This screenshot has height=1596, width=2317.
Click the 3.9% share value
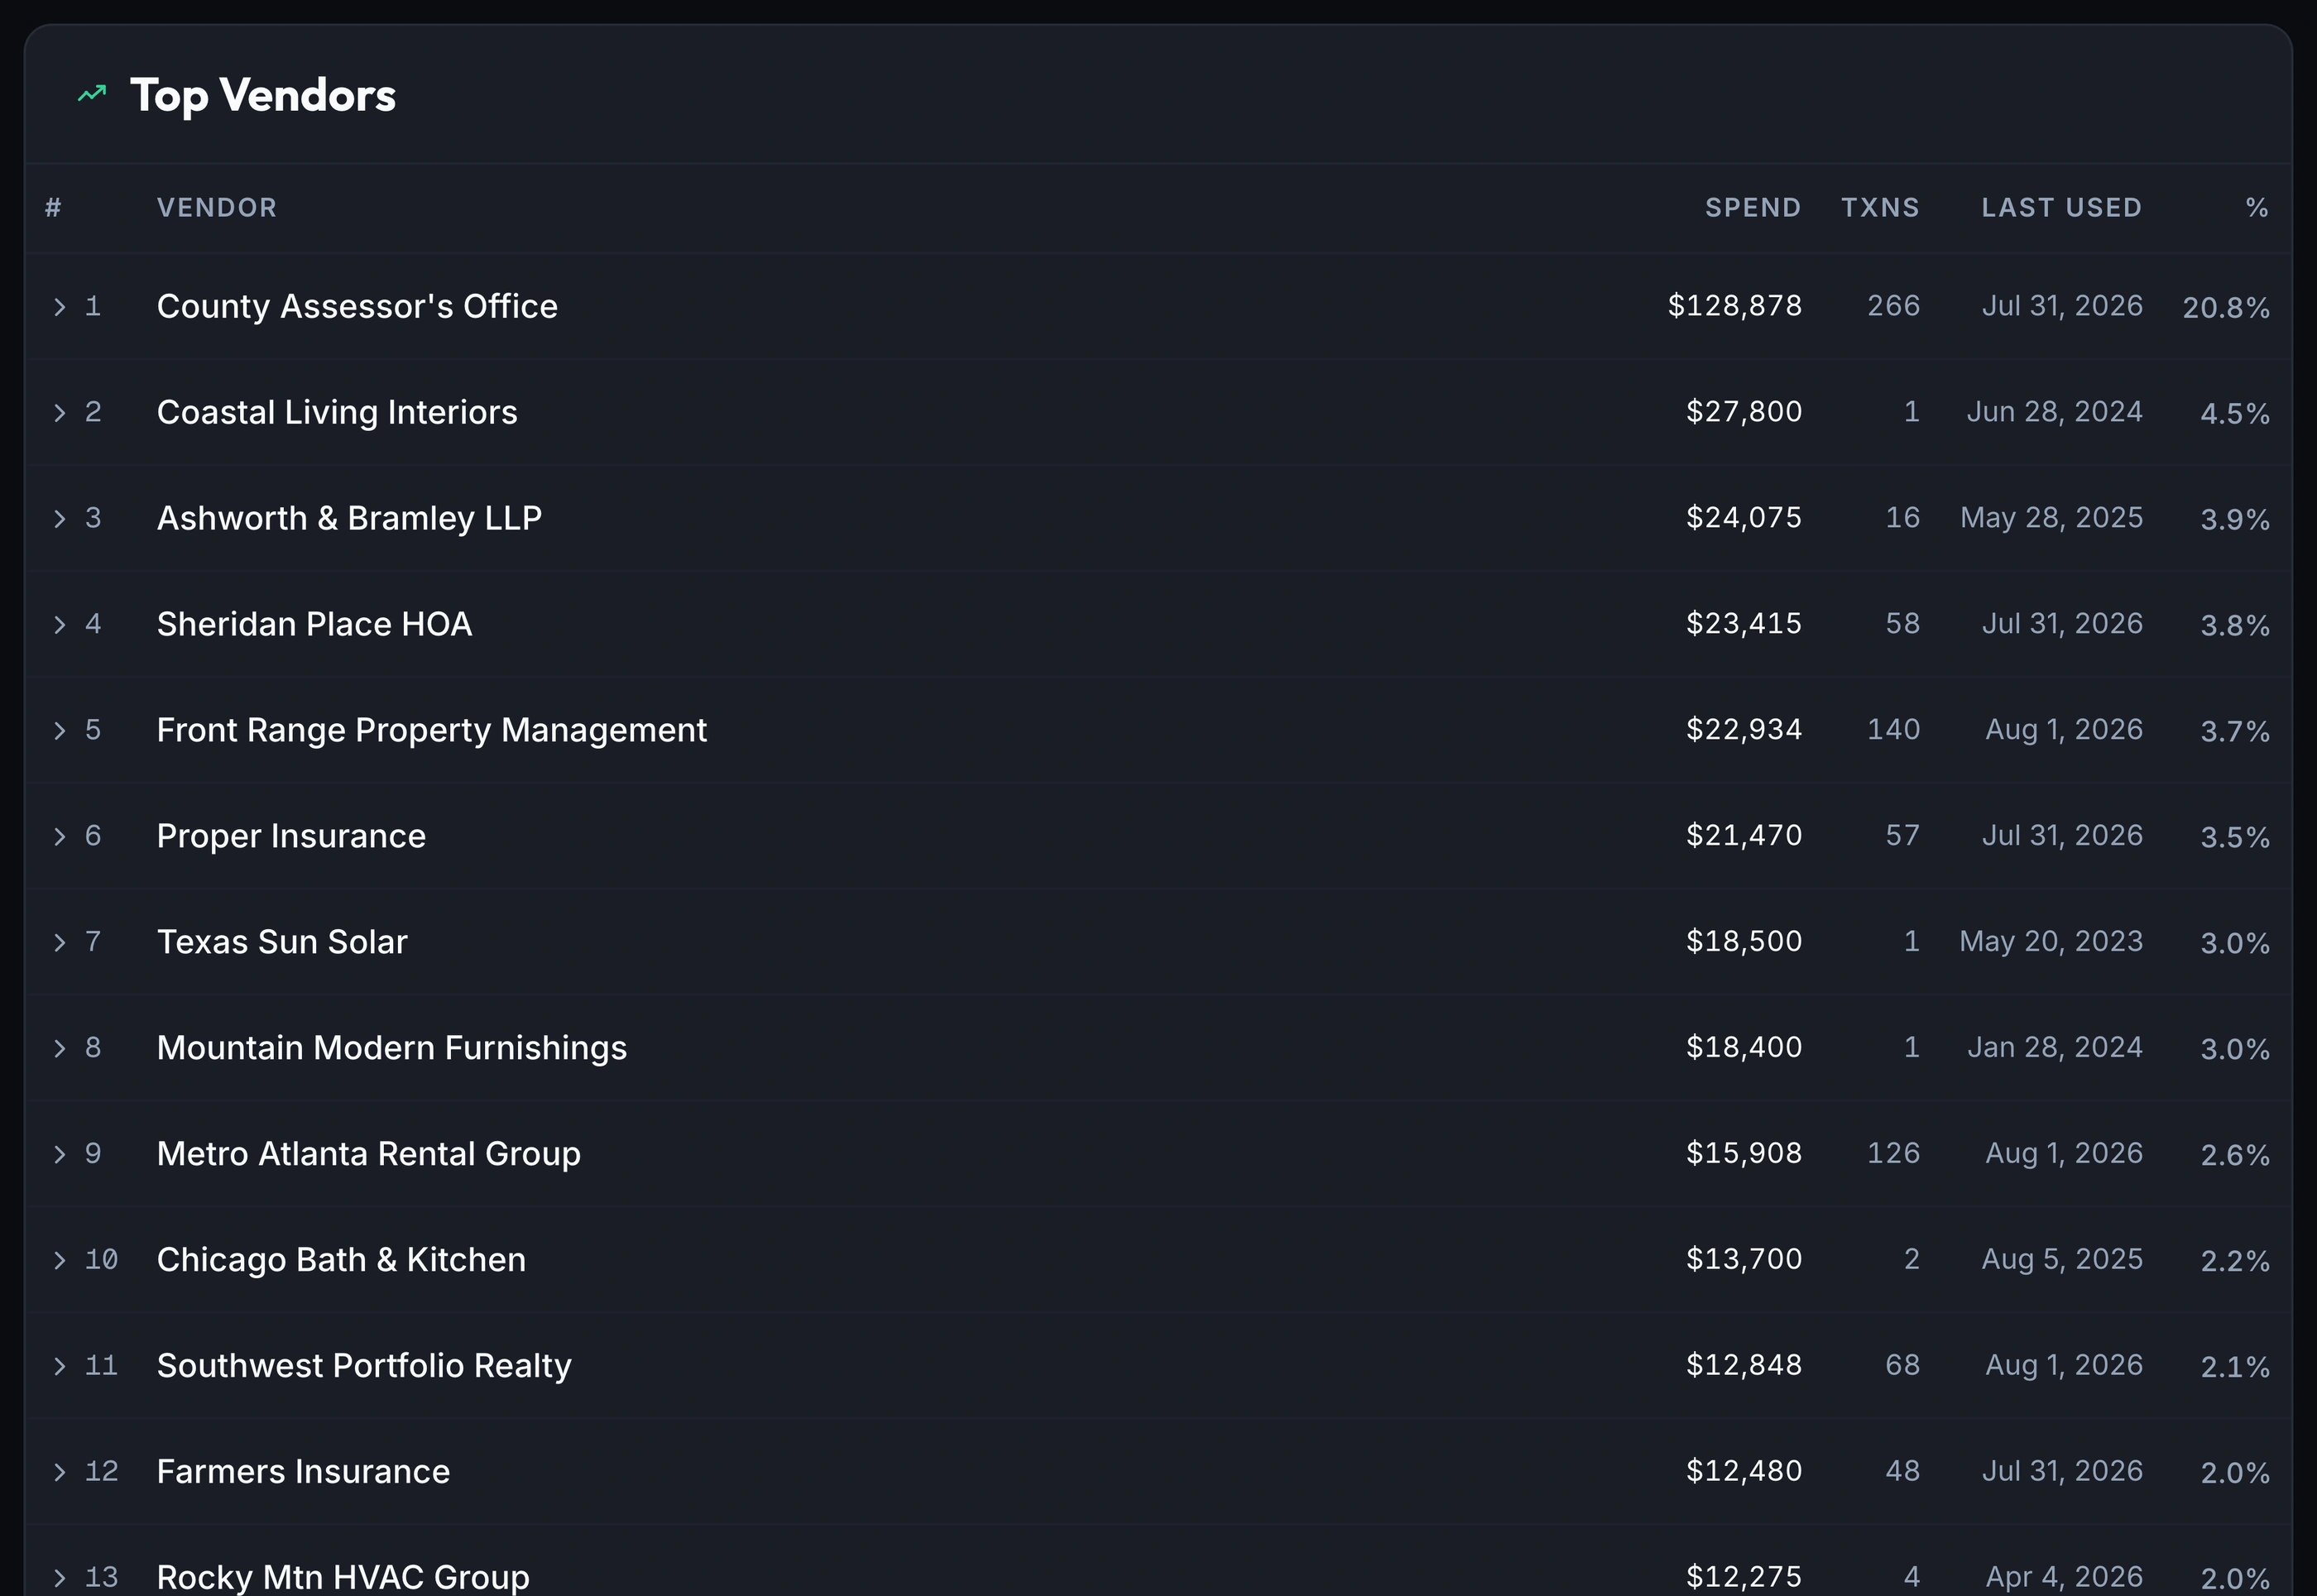coord(2235,520)
